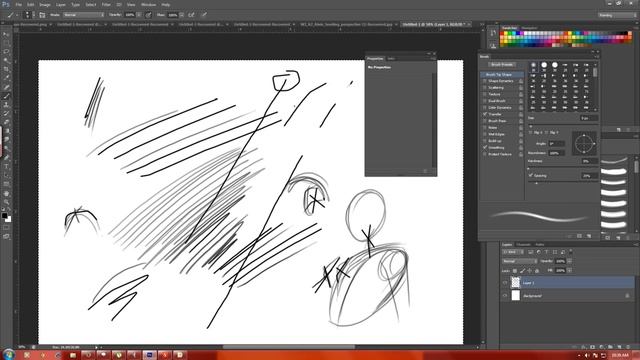640x360 pixels.
Task: Click the brush Hardness value field
Action: [x=590, y=161]
